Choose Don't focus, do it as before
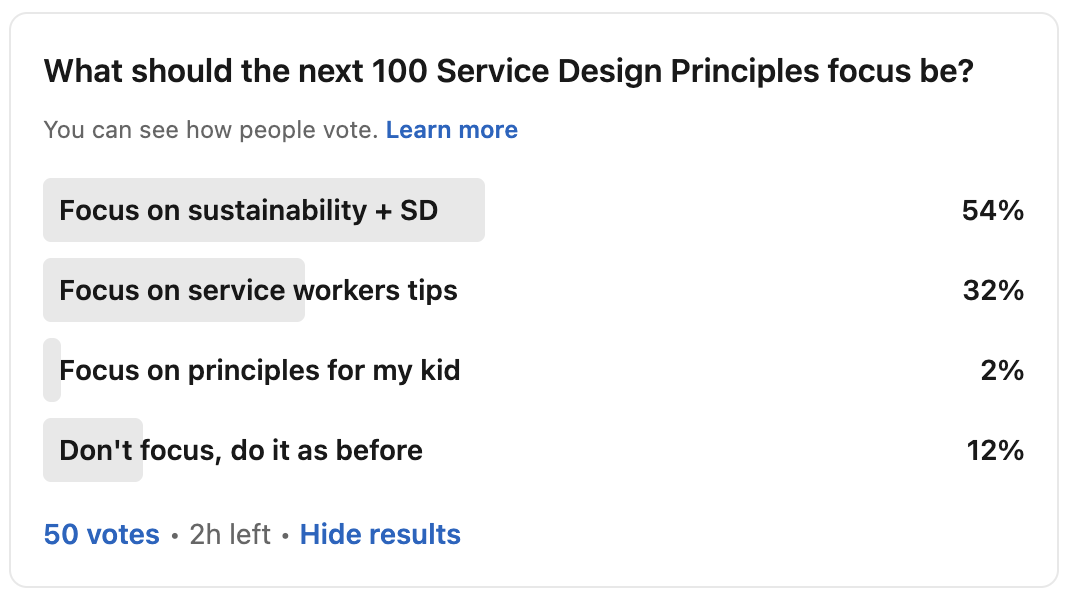 (241, 451)
